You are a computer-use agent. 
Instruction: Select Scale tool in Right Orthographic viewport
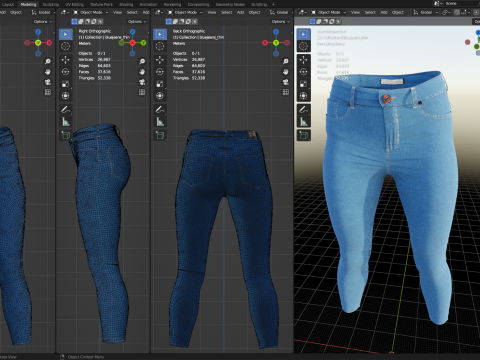[x=66, y=84]
